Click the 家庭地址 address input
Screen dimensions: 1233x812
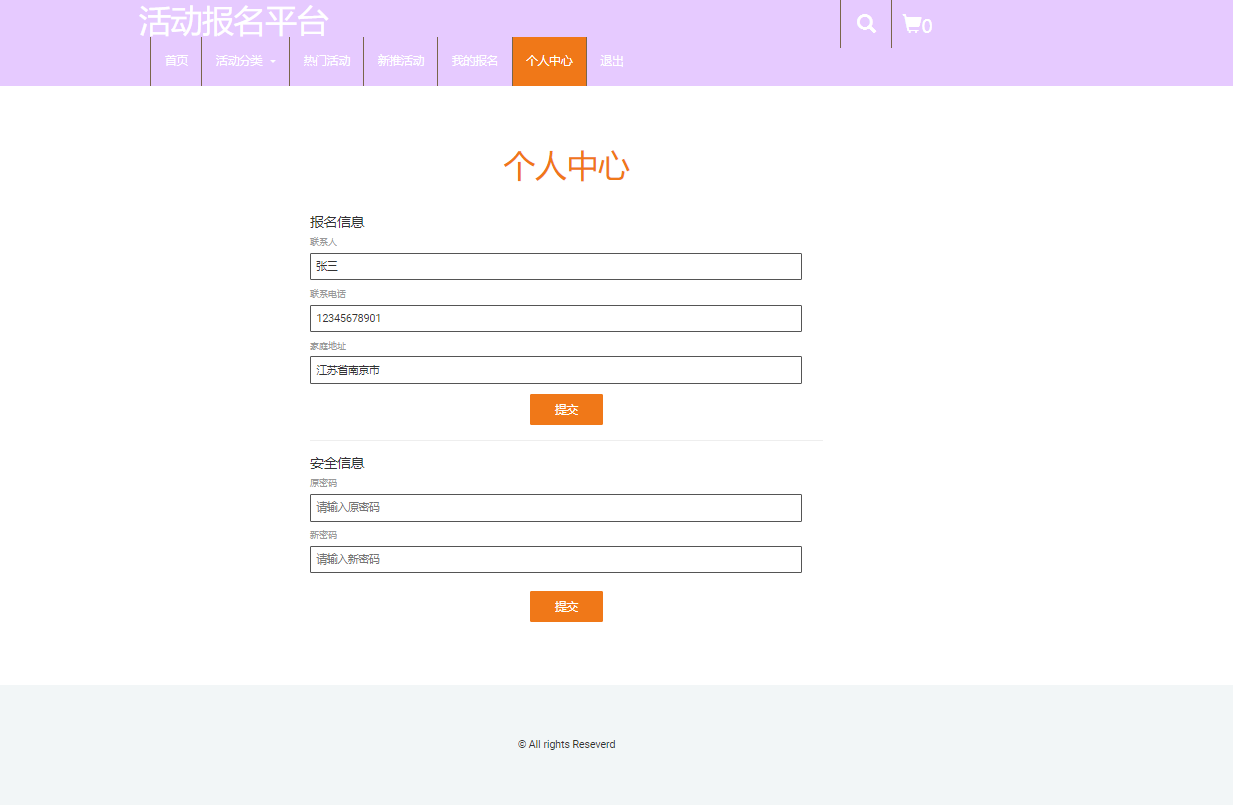pos(555,369)
